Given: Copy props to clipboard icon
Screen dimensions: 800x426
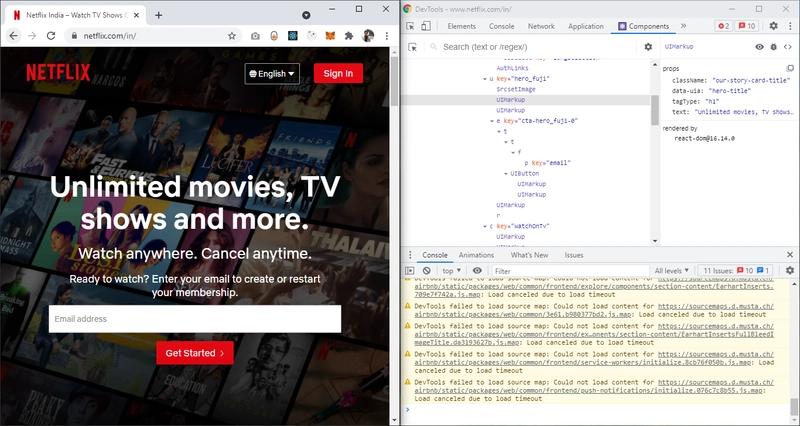Looking at the screenshot, I should pyautogui.click(x=790, y=68).
